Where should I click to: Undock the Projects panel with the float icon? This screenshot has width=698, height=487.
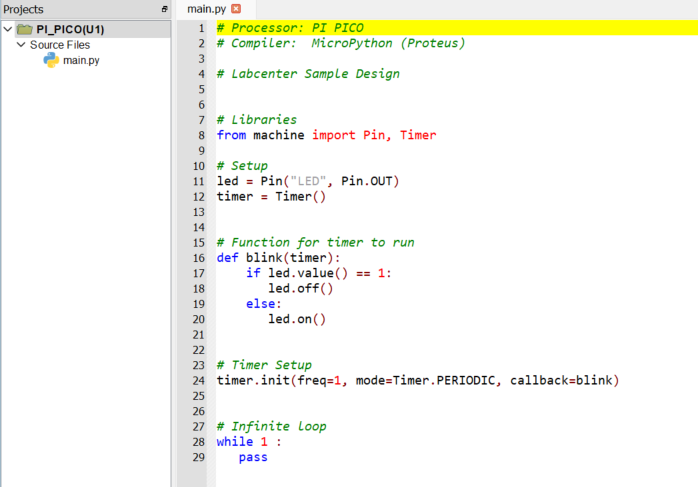click(x=164, y=9)
